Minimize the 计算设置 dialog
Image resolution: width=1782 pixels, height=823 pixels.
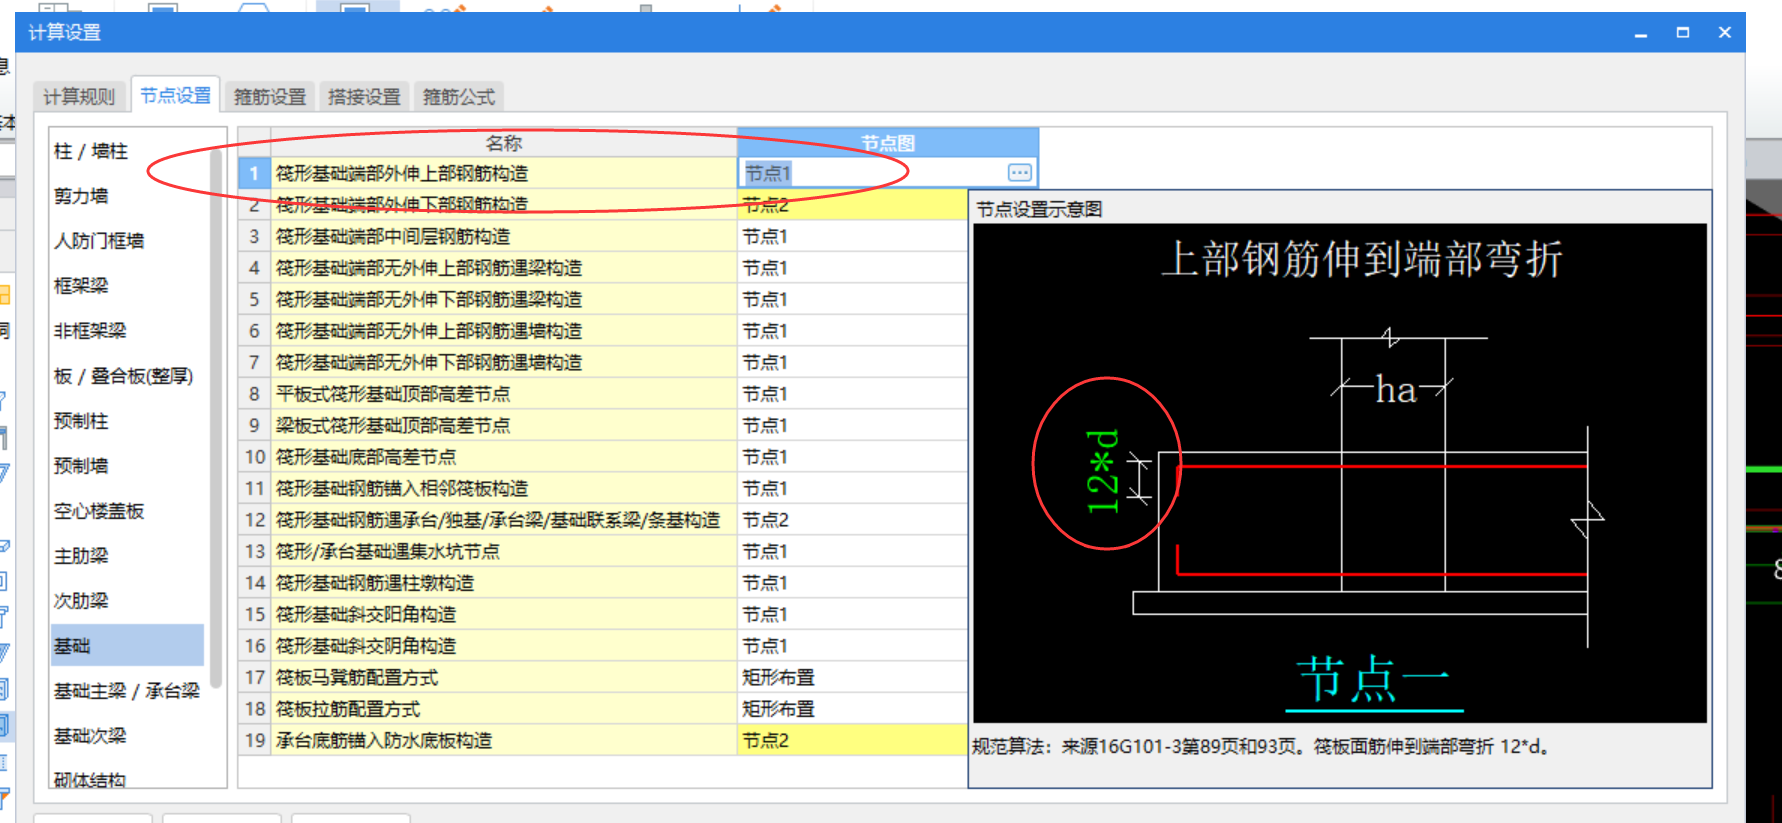coord(1641,33)
